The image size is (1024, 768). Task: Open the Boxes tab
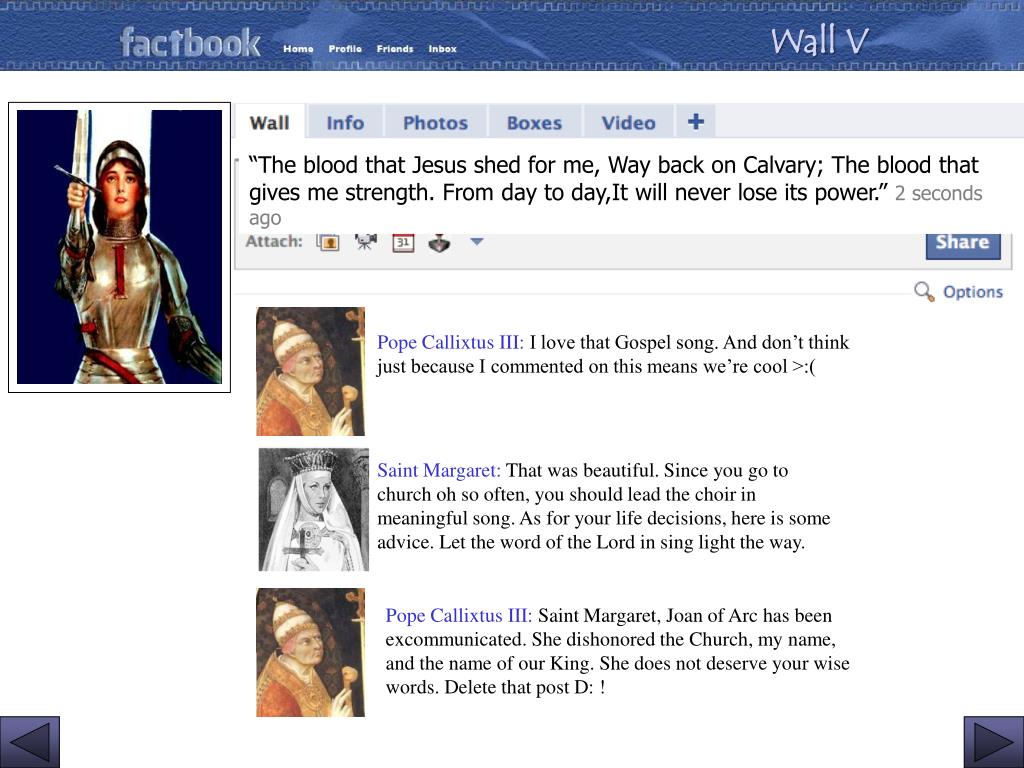pos(534,122)
